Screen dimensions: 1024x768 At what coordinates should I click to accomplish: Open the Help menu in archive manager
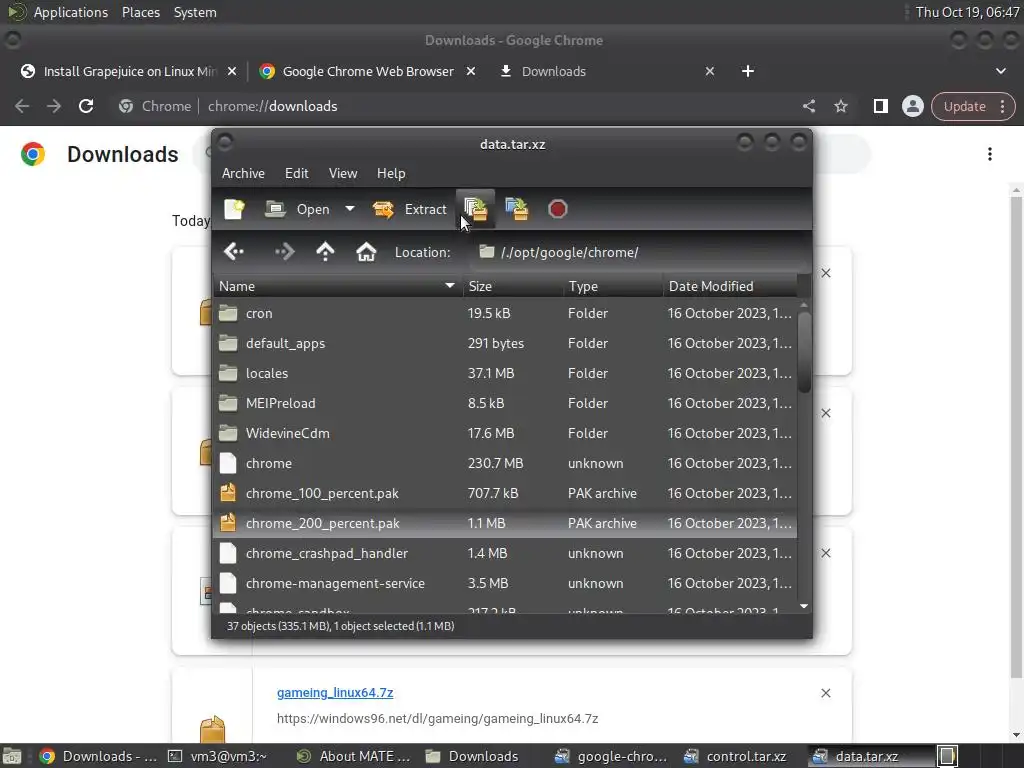(x=391, y=173)
